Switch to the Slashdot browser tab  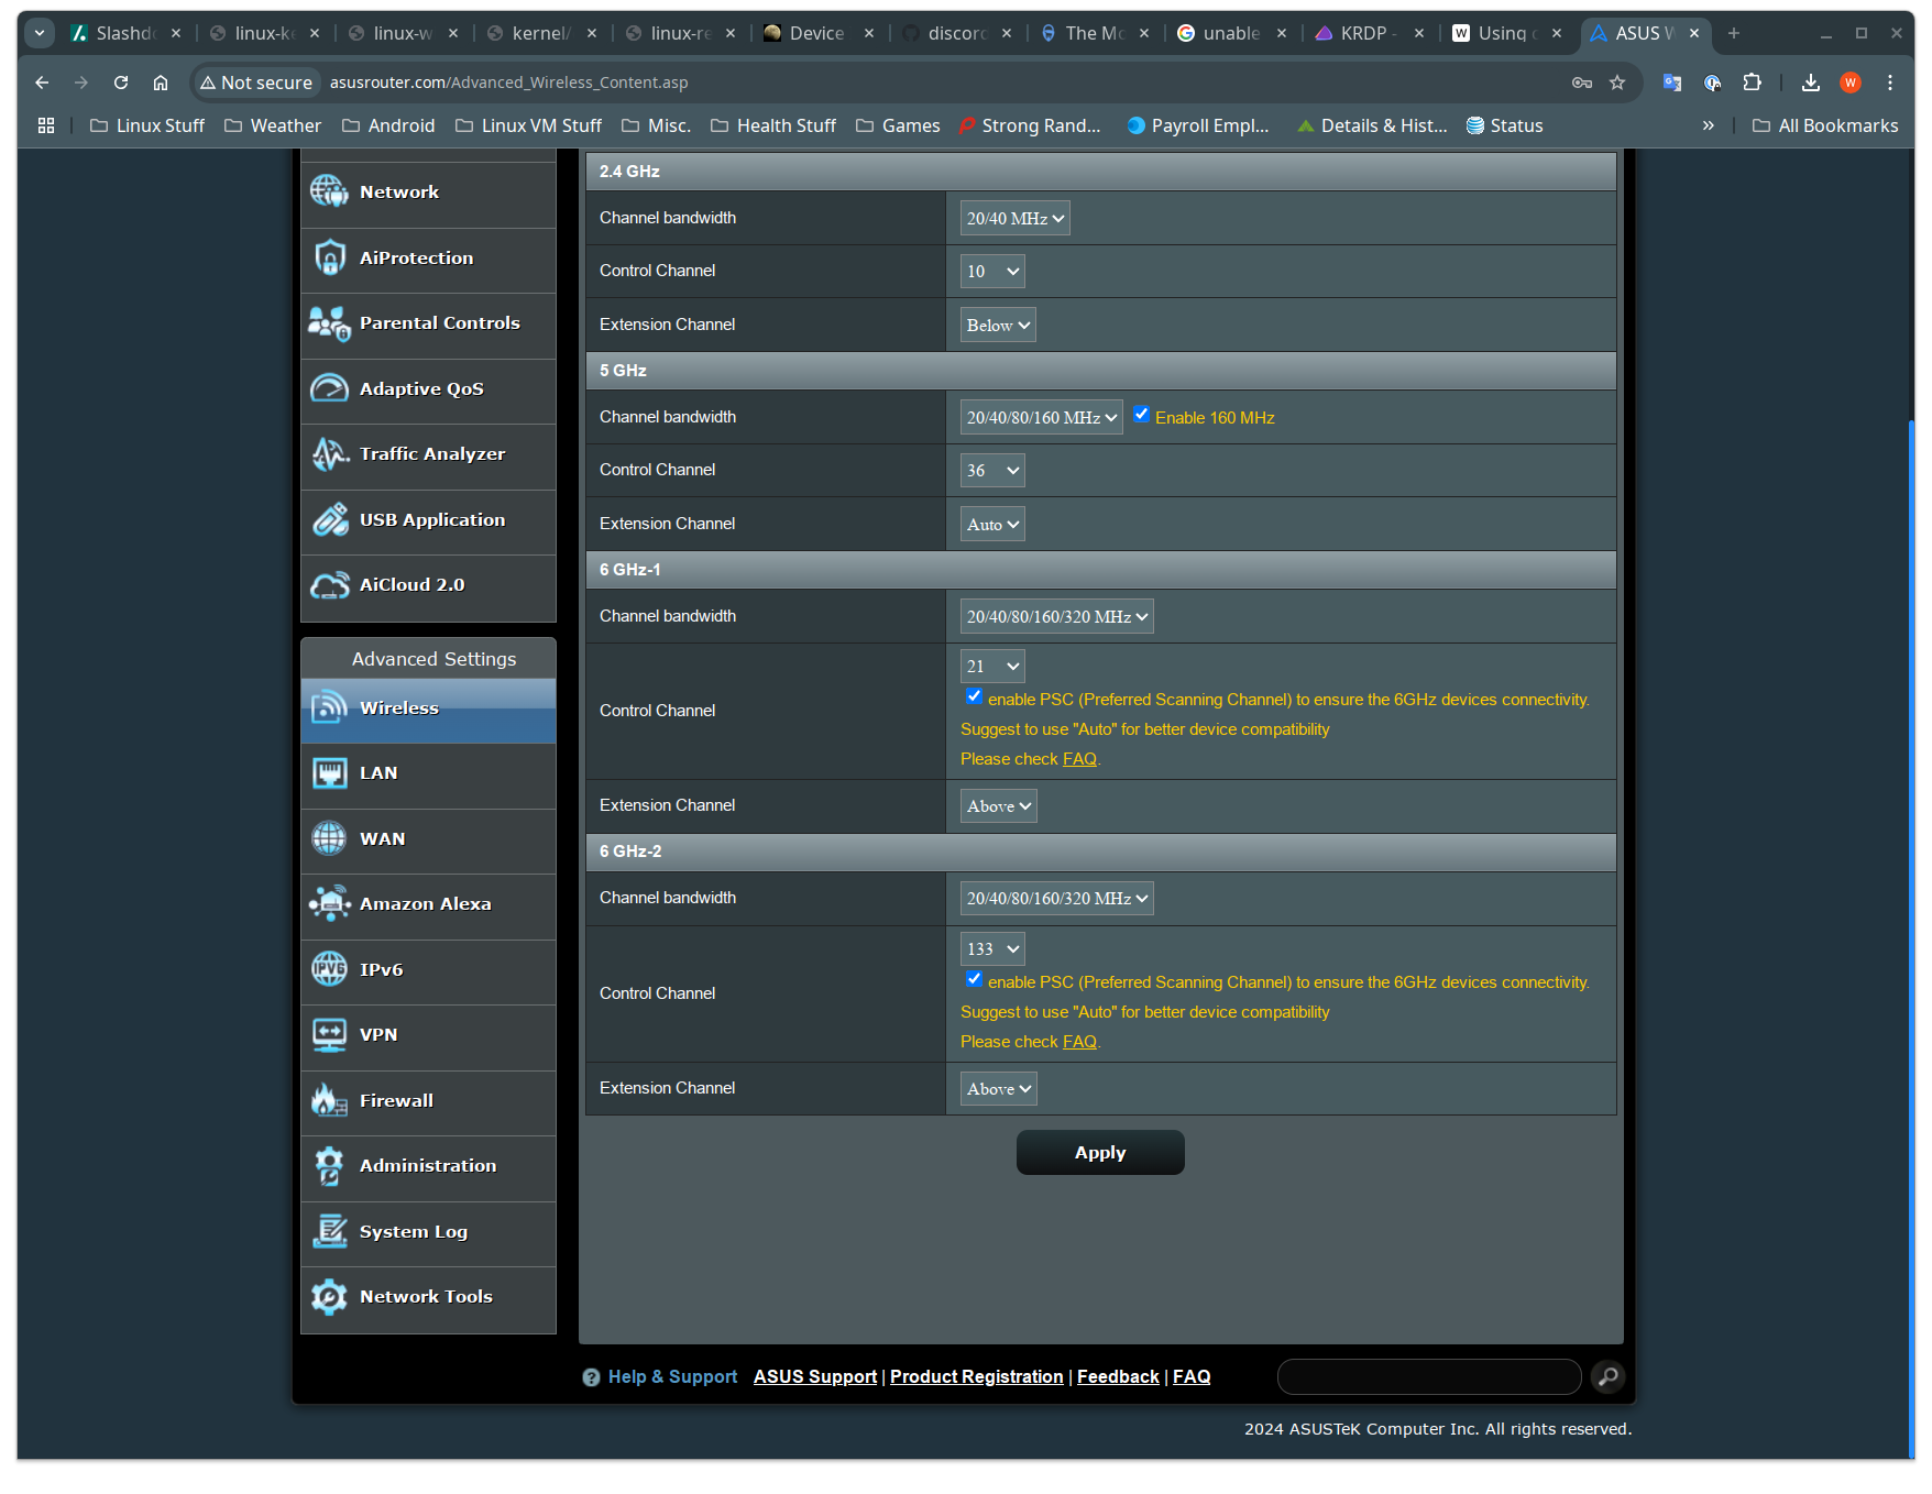[125, 33]
